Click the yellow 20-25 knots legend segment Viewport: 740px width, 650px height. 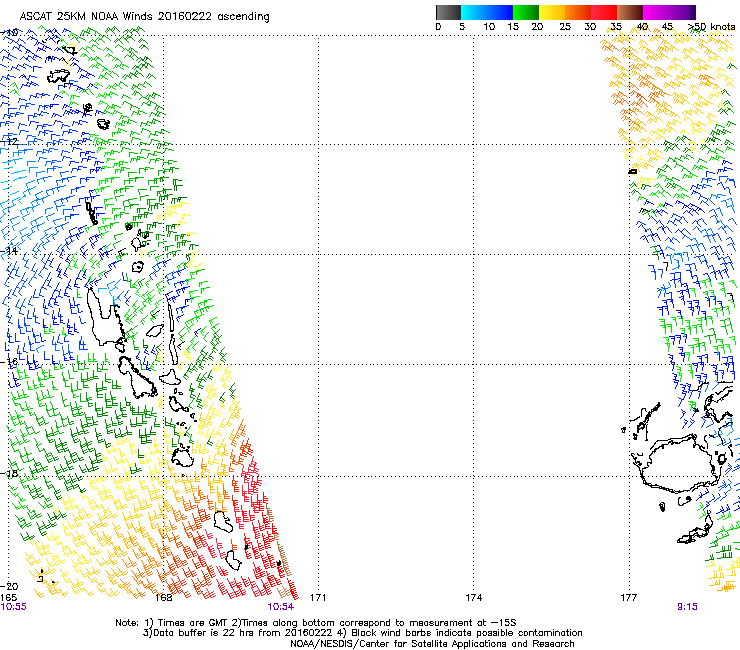pyautogui.click(x=552, y=12)
